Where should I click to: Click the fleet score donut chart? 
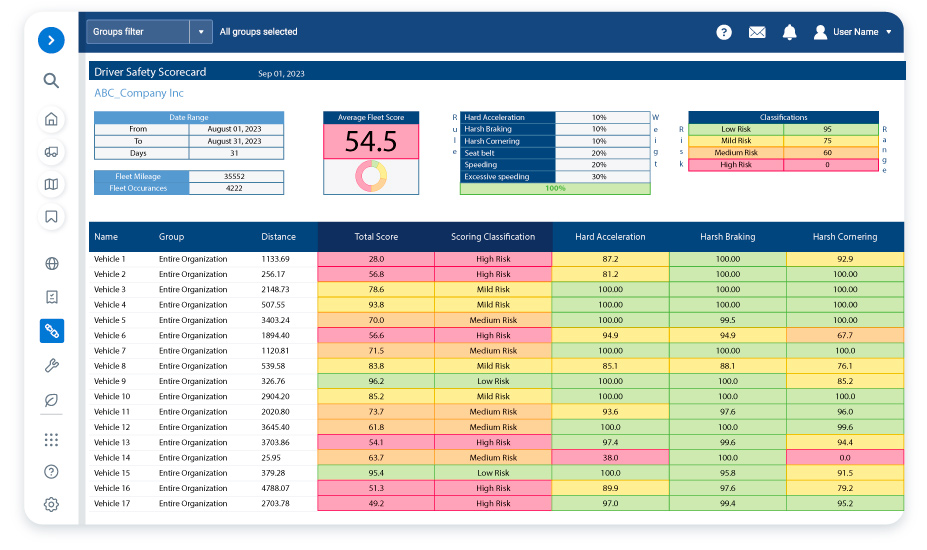pyautogui.click(x=371, y=177)
